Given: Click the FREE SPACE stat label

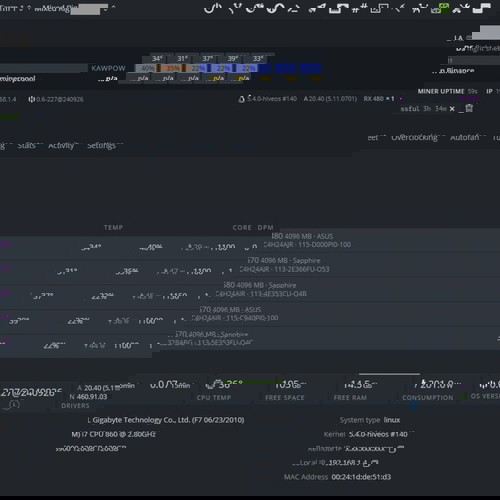Looking at the screenshot, I should point(285,398).
